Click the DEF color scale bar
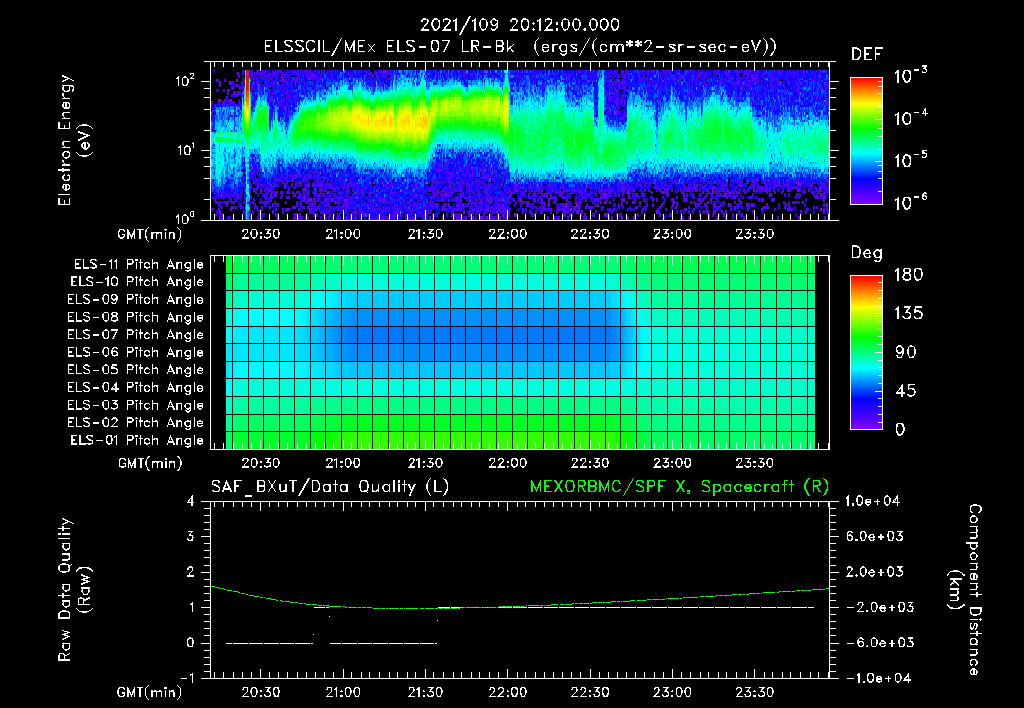Viewport: 1024px width, 708px height. (866, 141)
